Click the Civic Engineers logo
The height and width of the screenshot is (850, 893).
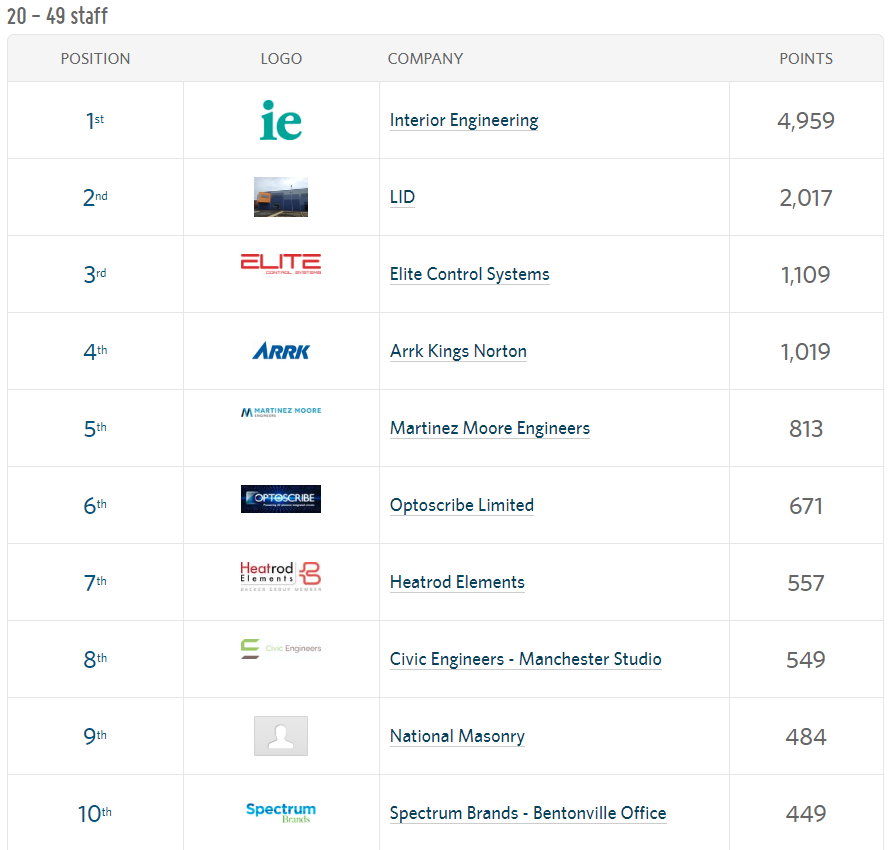(281, 649)
